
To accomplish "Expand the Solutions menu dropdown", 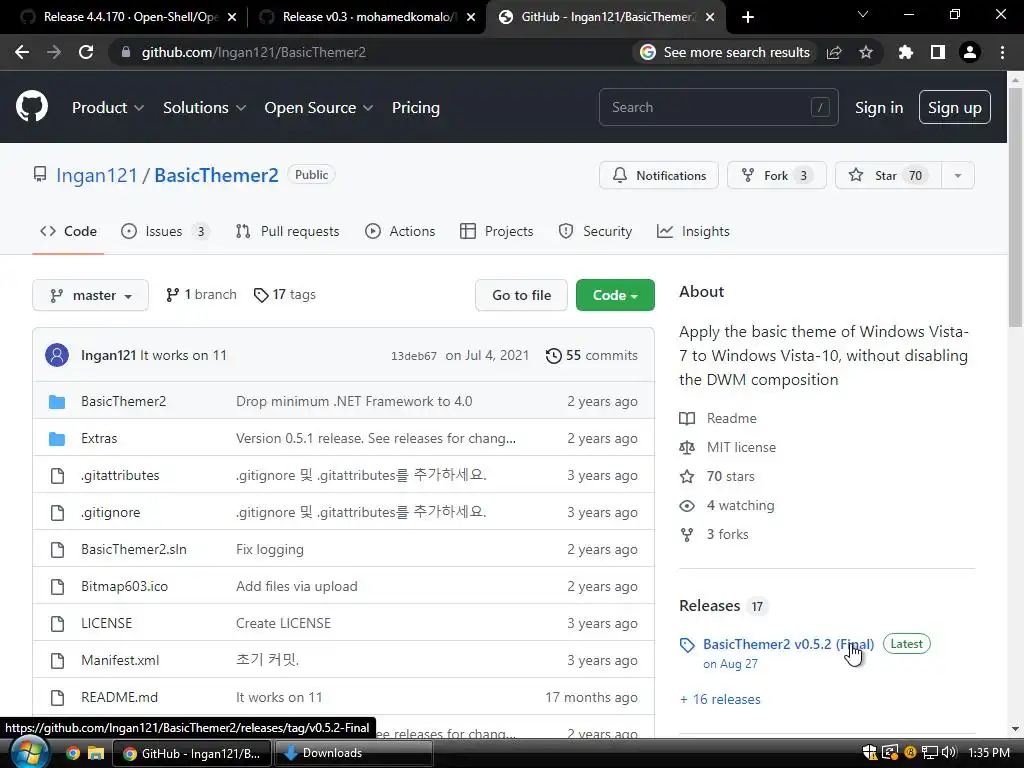I will 204,108.
